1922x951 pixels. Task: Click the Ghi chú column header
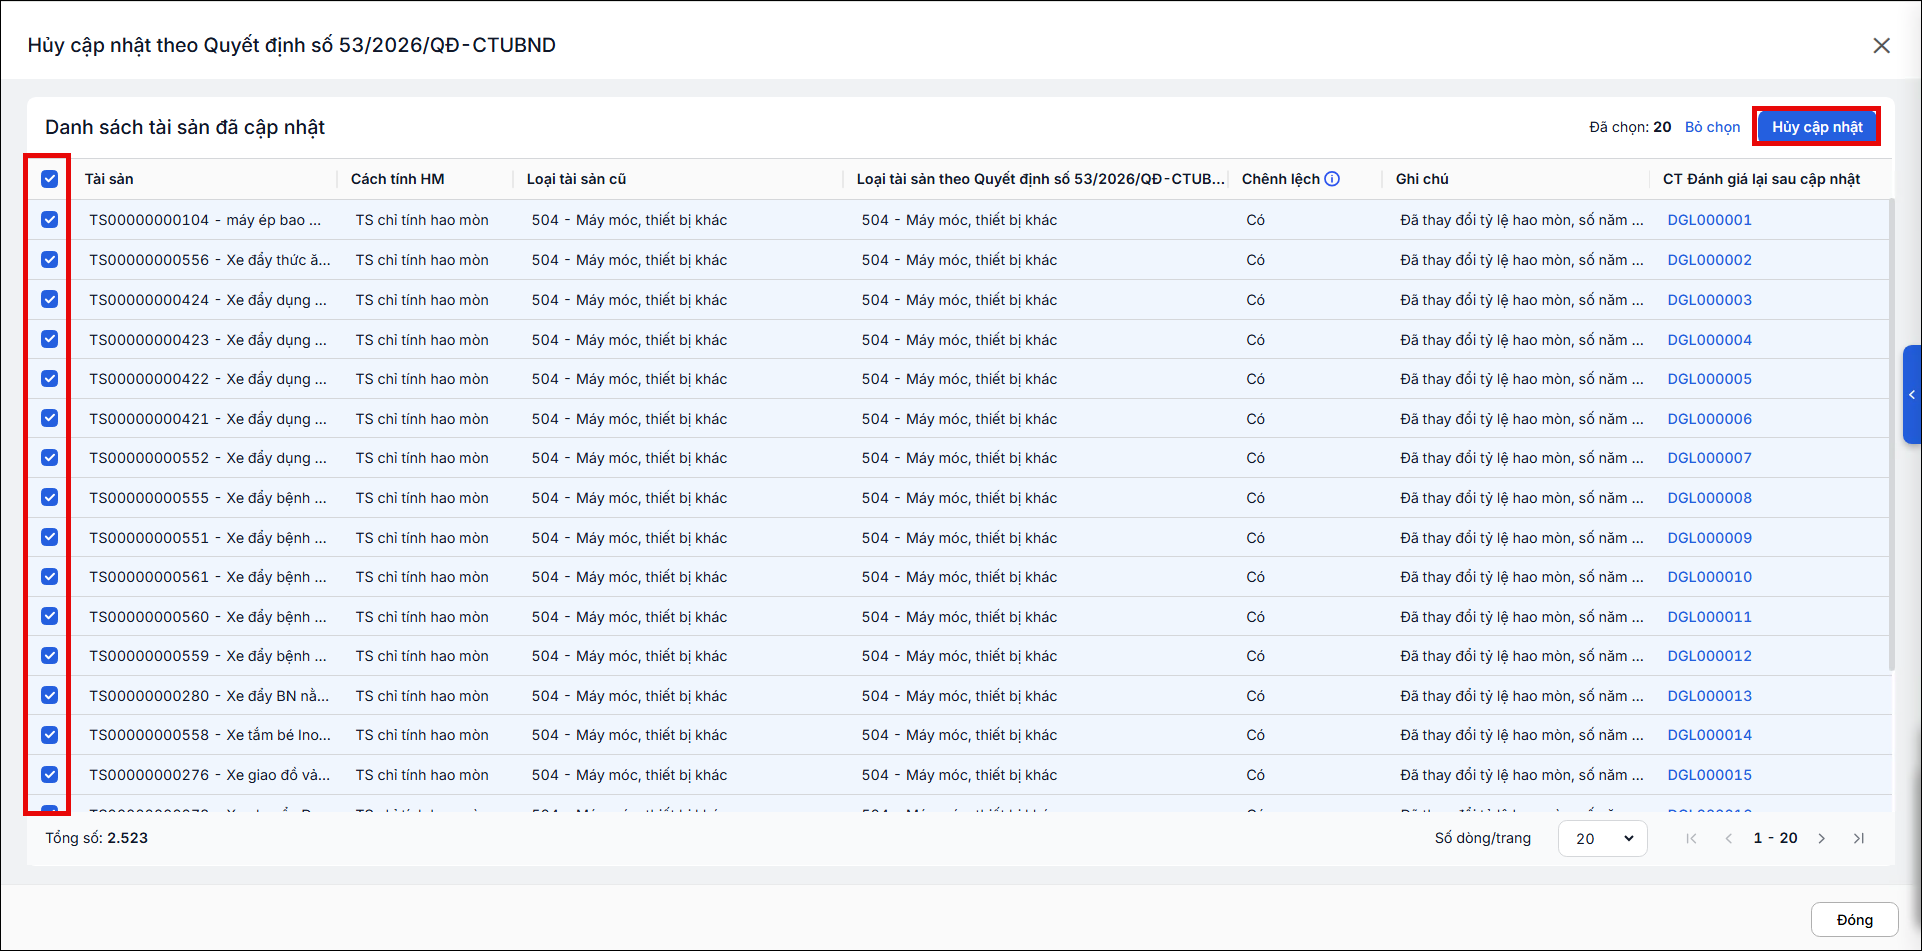[1422, 179]
